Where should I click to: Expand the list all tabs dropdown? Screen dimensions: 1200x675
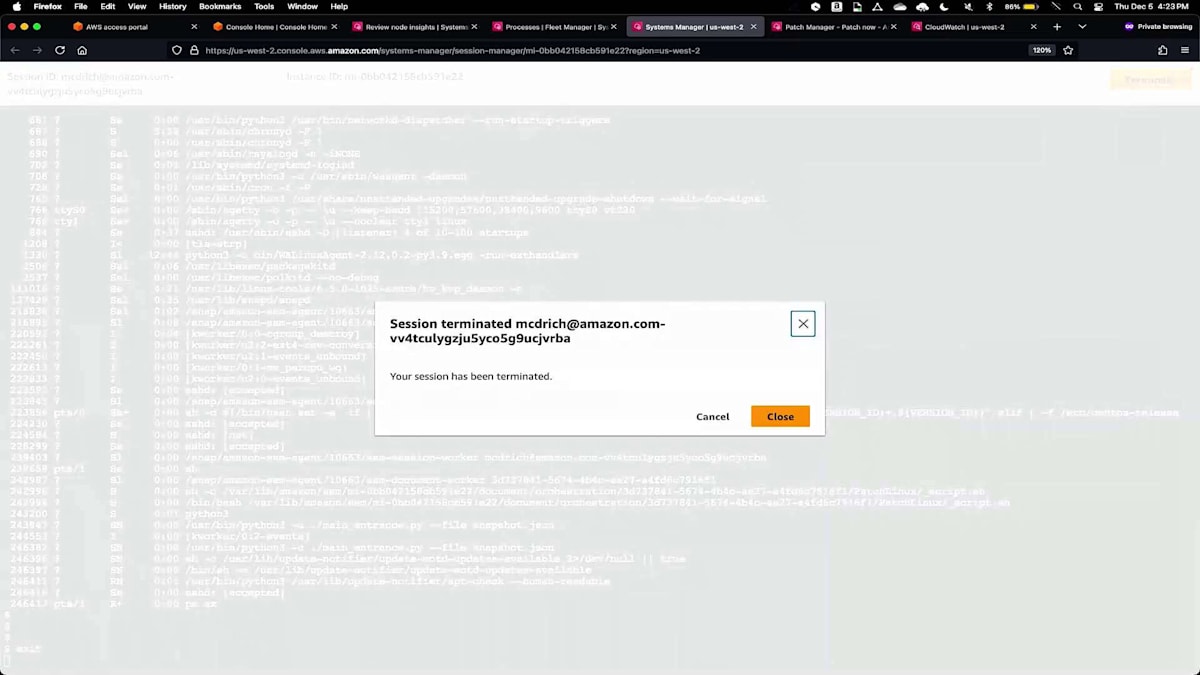click(x=1082, y=27)
